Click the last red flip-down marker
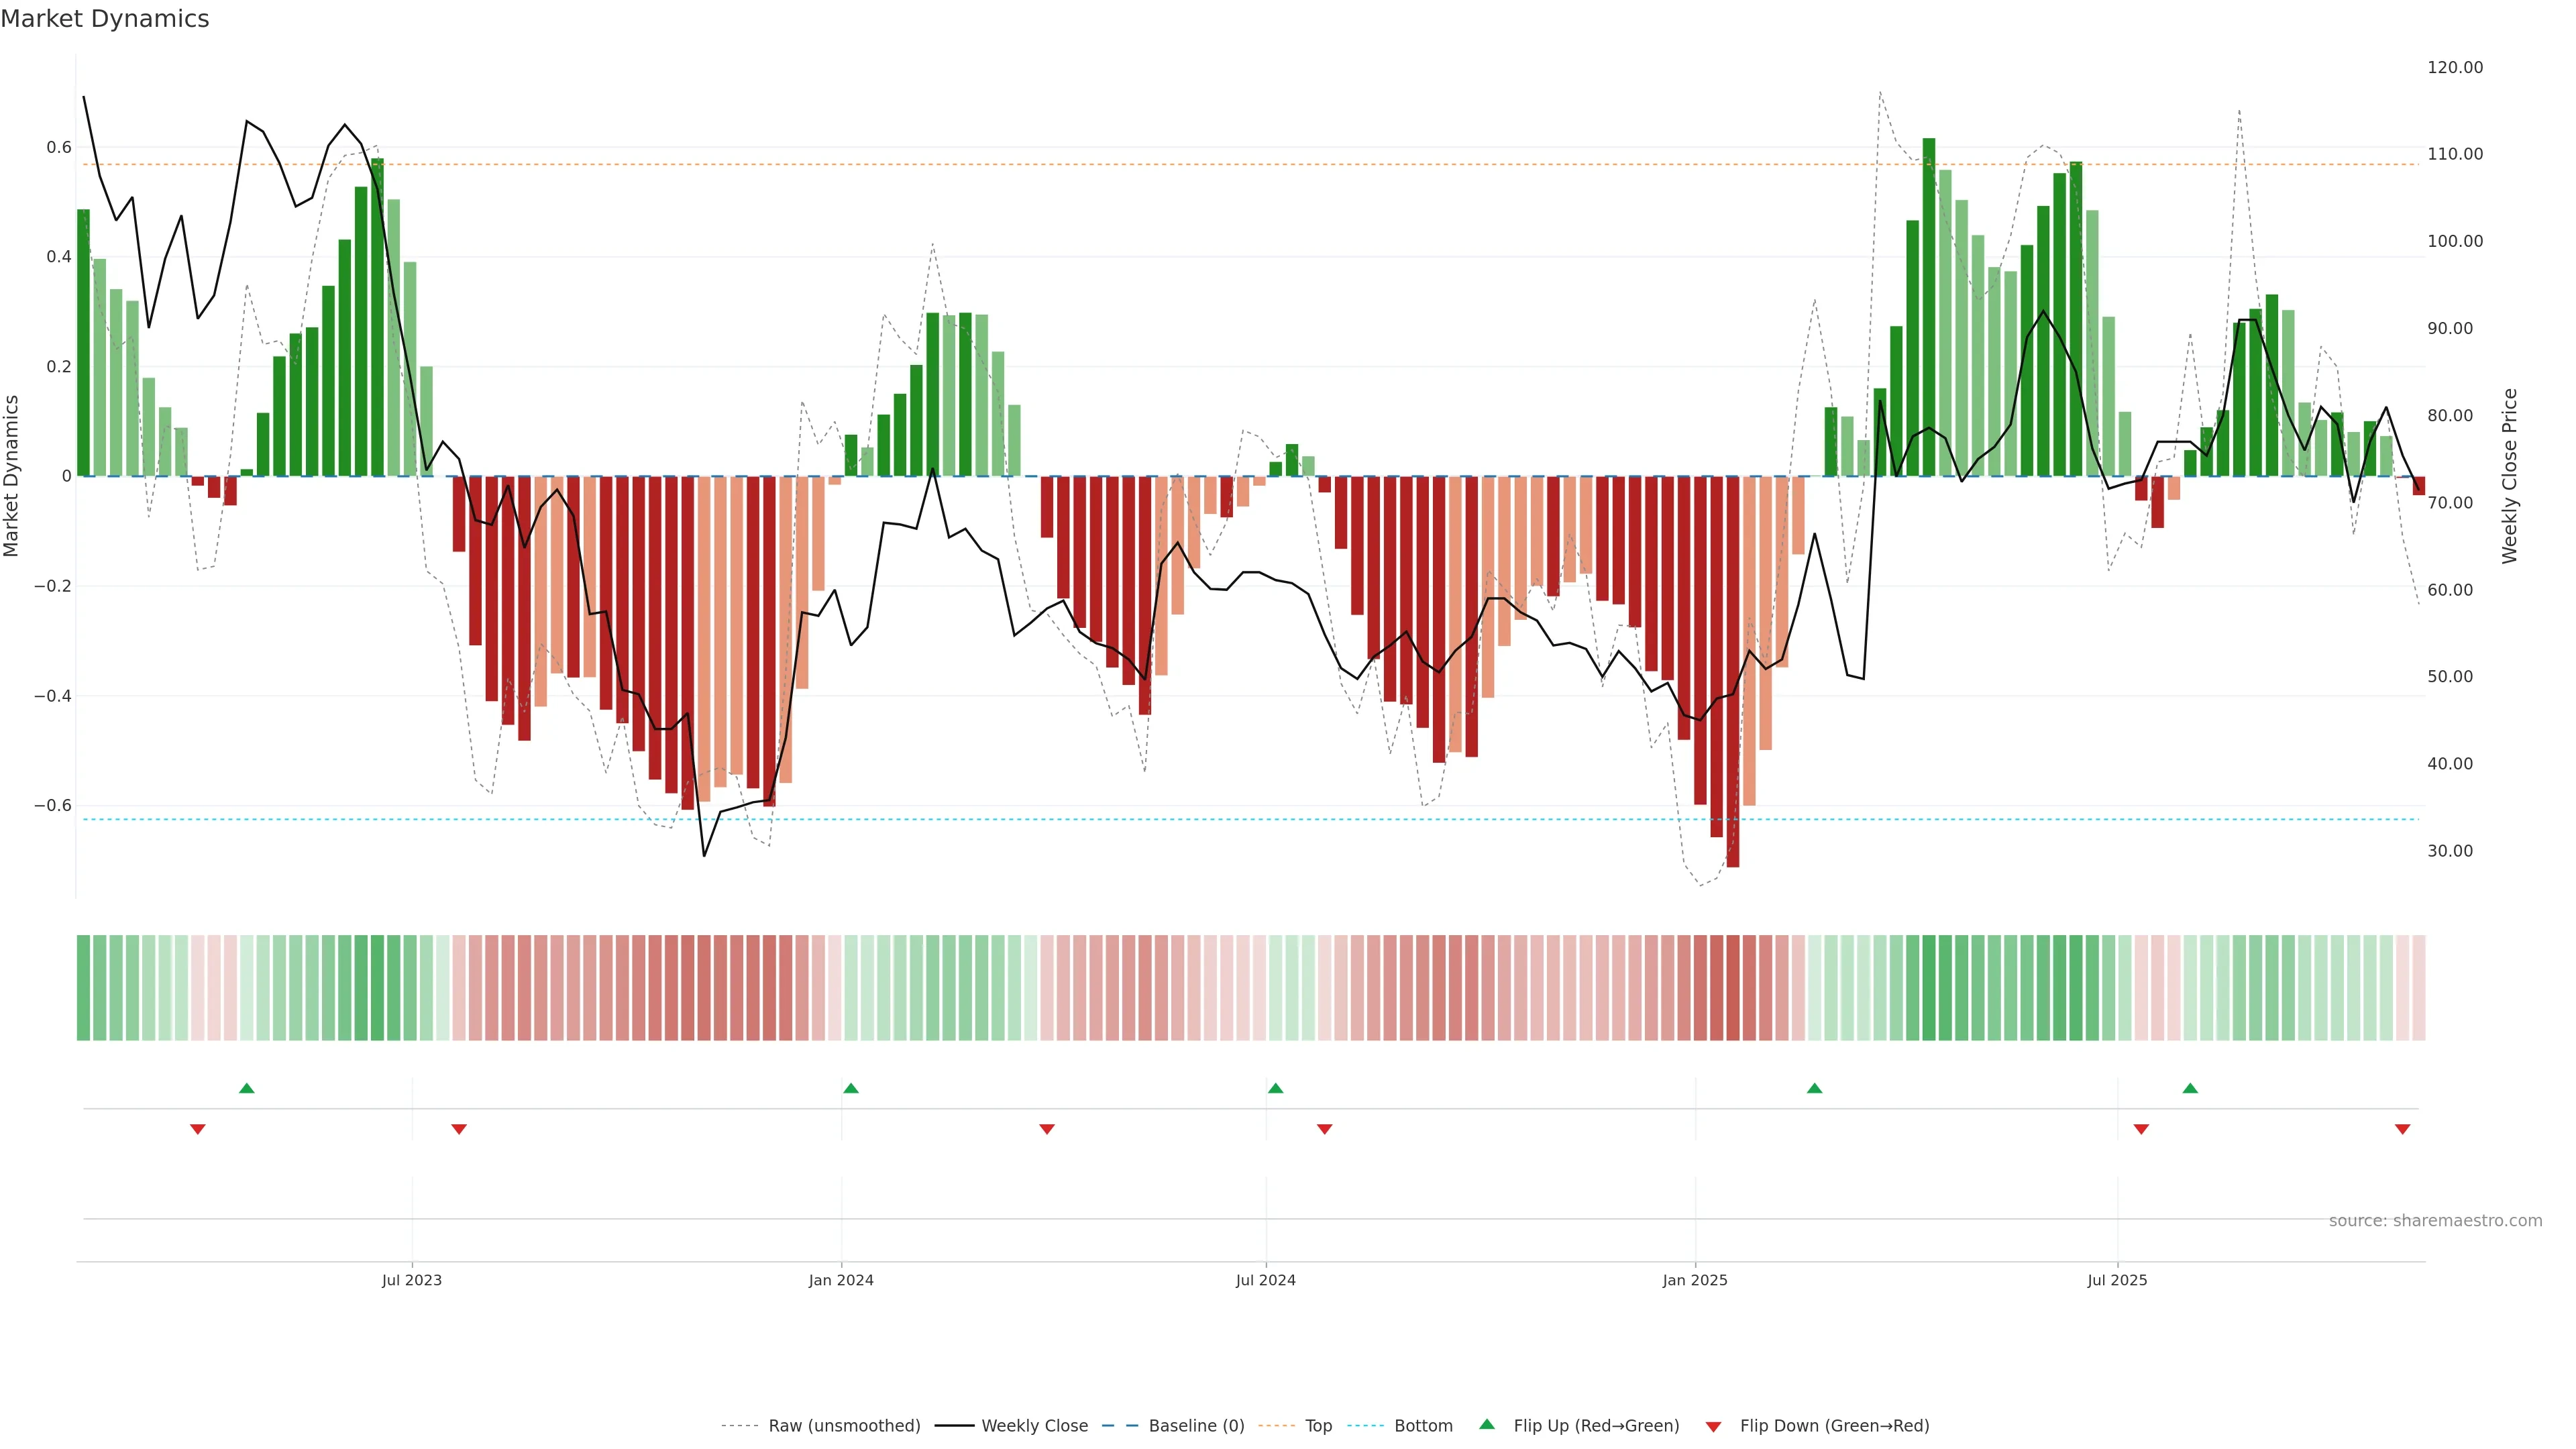Screen dimensions: 2576x1449 pos(2402,1129)
